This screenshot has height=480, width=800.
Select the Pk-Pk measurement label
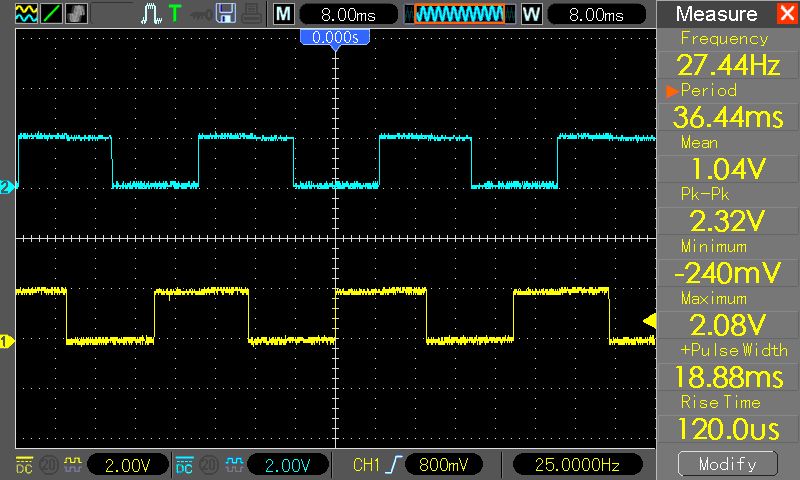(x=705, y=194)
